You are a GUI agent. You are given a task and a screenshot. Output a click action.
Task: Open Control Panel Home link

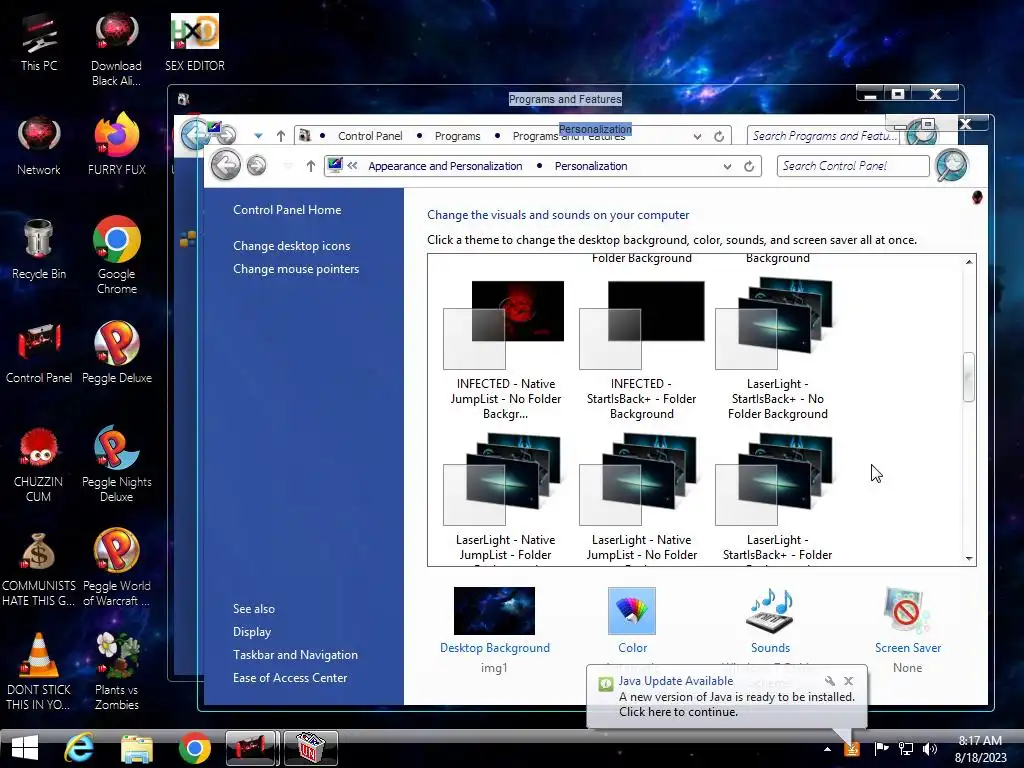coord(287,210)
